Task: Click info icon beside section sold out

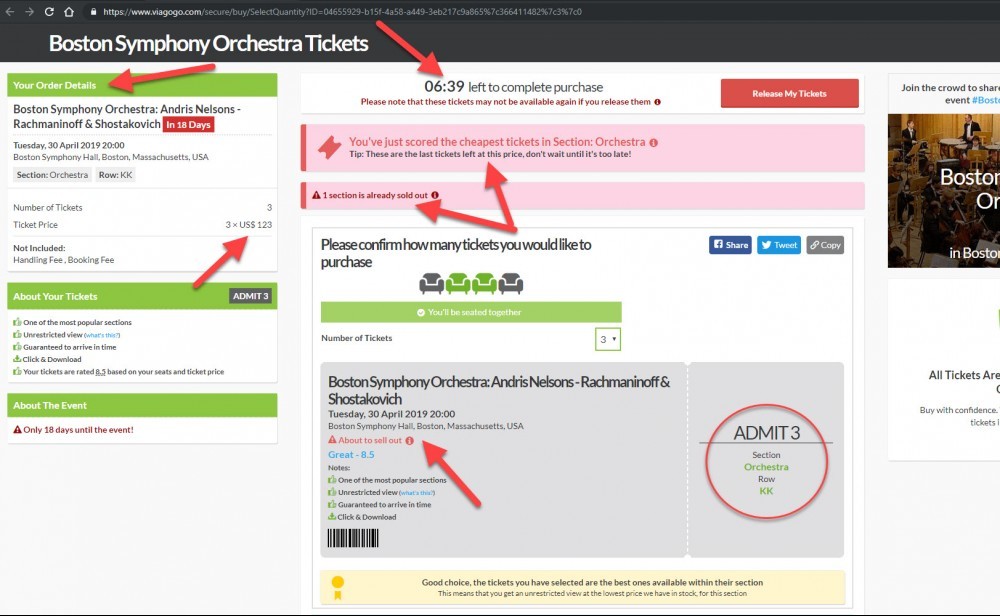Action: tap(435, 195)
